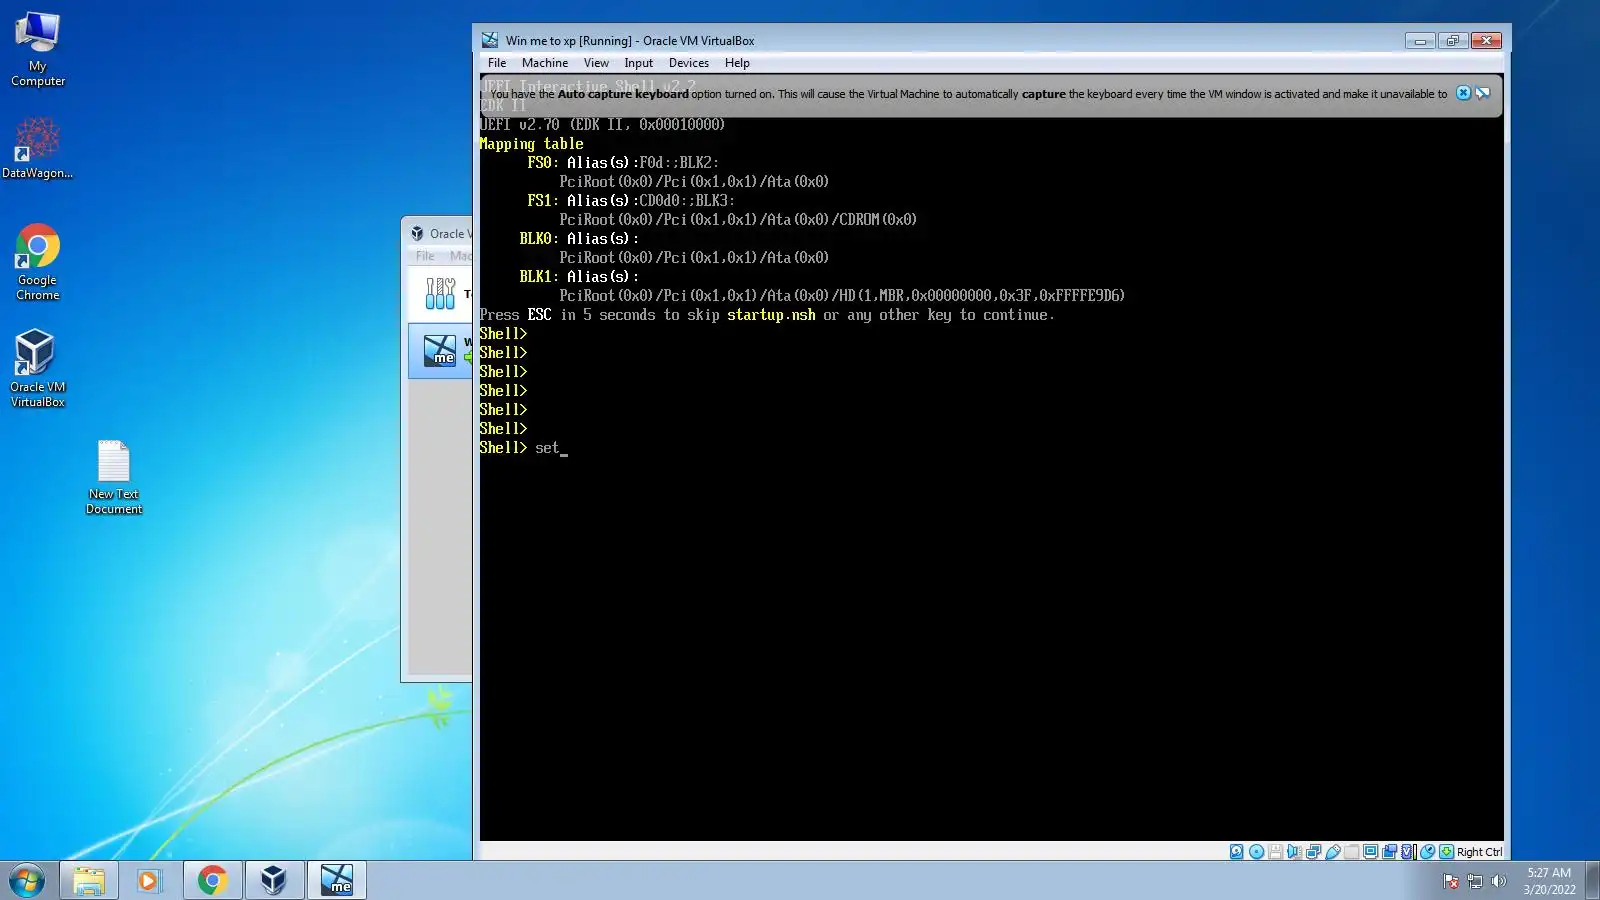Open Windows Media Player from the taskbar
This screenshot has width=1600, height=900.
pos(150,880)
